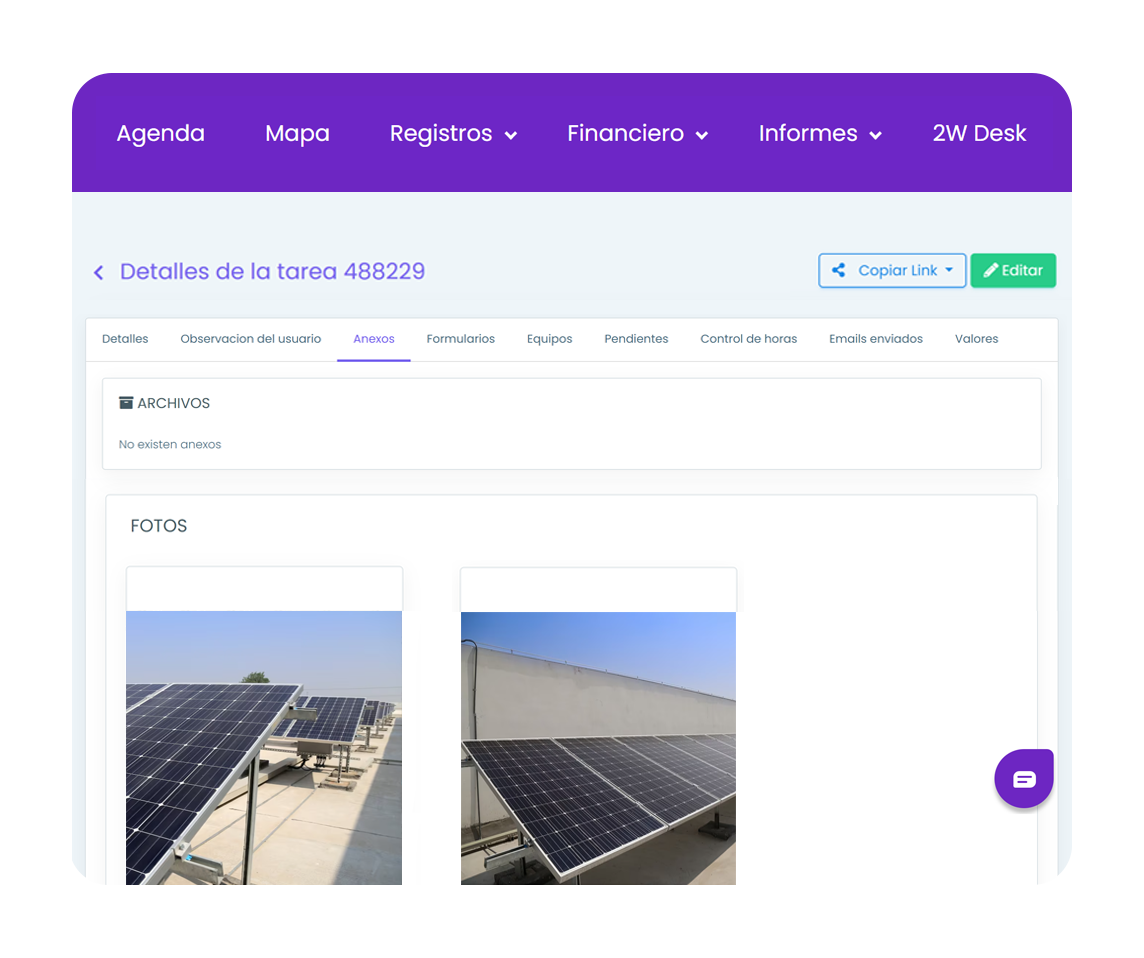Screen dimensions: 1144x958
Task: Go to Mapa in the navigation bar
Action: coord(297,134)
